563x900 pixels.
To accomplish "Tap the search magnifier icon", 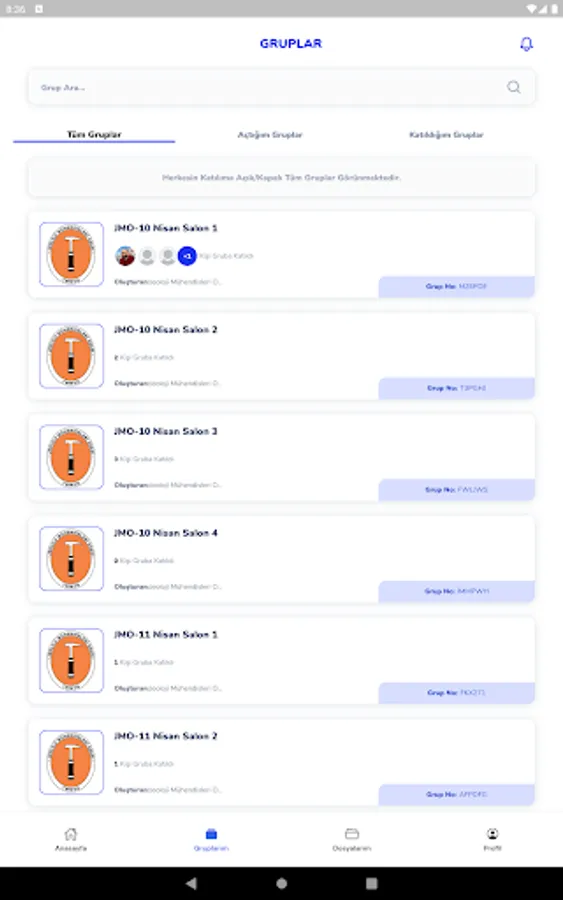I will coord(514,87).
